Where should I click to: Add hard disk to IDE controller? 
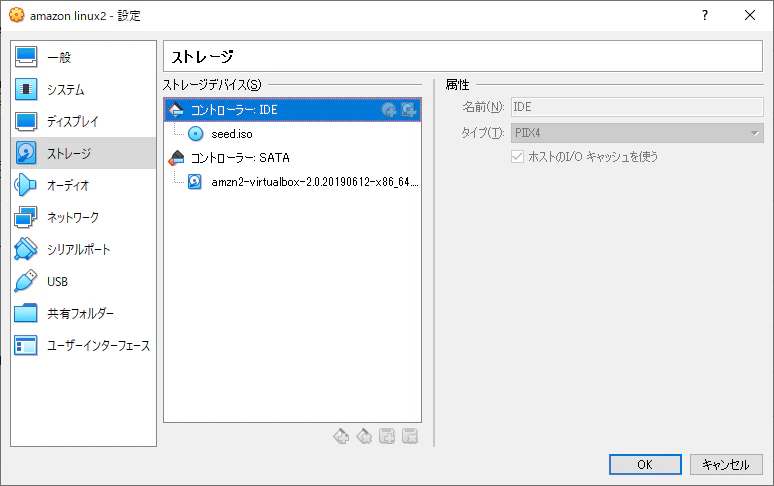(409, 110)
